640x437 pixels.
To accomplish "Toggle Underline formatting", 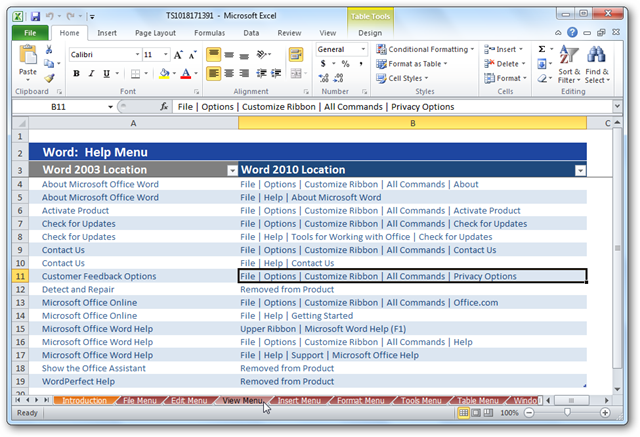I will tap(107, 73).
